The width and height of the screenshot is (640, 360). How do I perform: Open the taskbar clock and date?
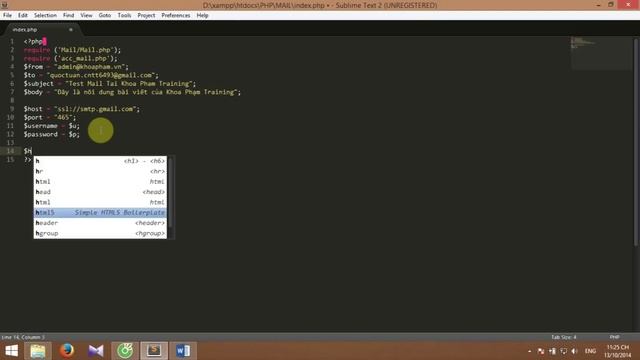click(x=618, y=351)
